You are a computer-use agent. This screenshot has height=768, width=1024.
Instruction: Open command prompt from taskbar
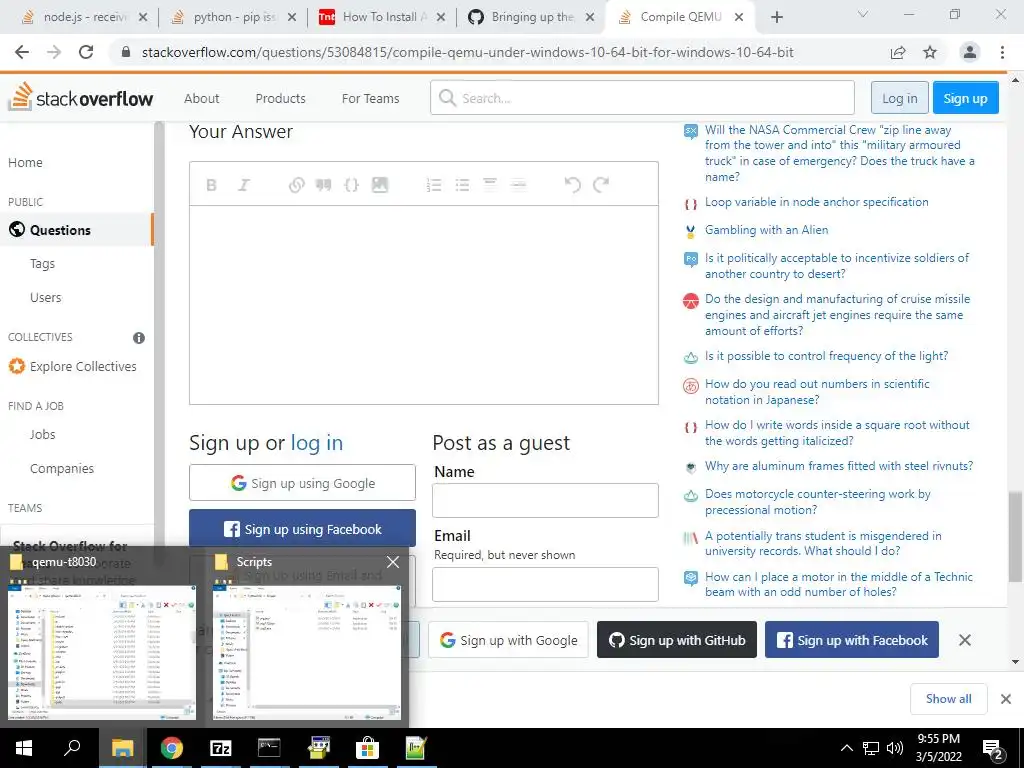click(x=269, y=748)
